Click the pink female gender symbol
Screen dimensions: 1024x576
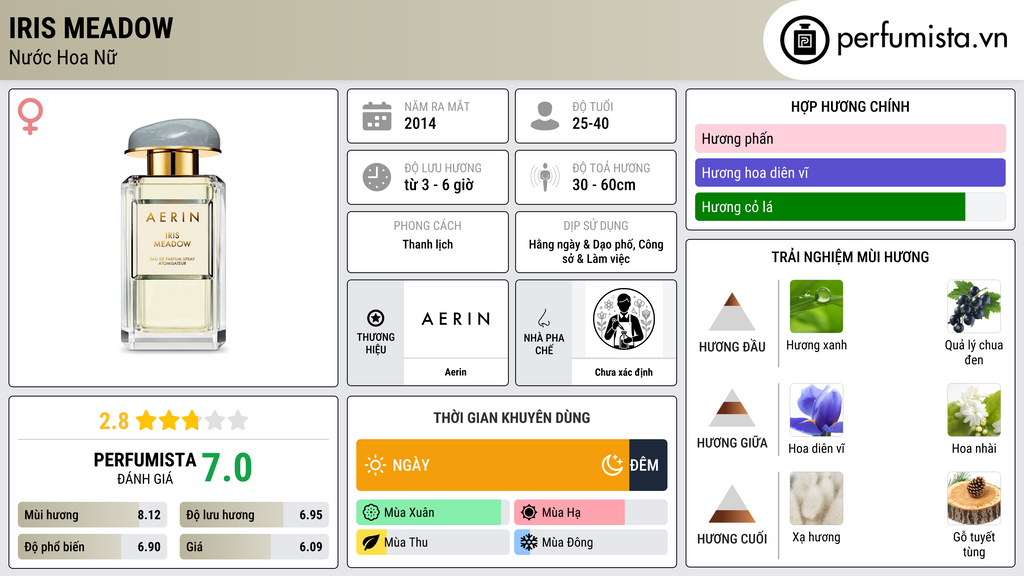point(30,116)
